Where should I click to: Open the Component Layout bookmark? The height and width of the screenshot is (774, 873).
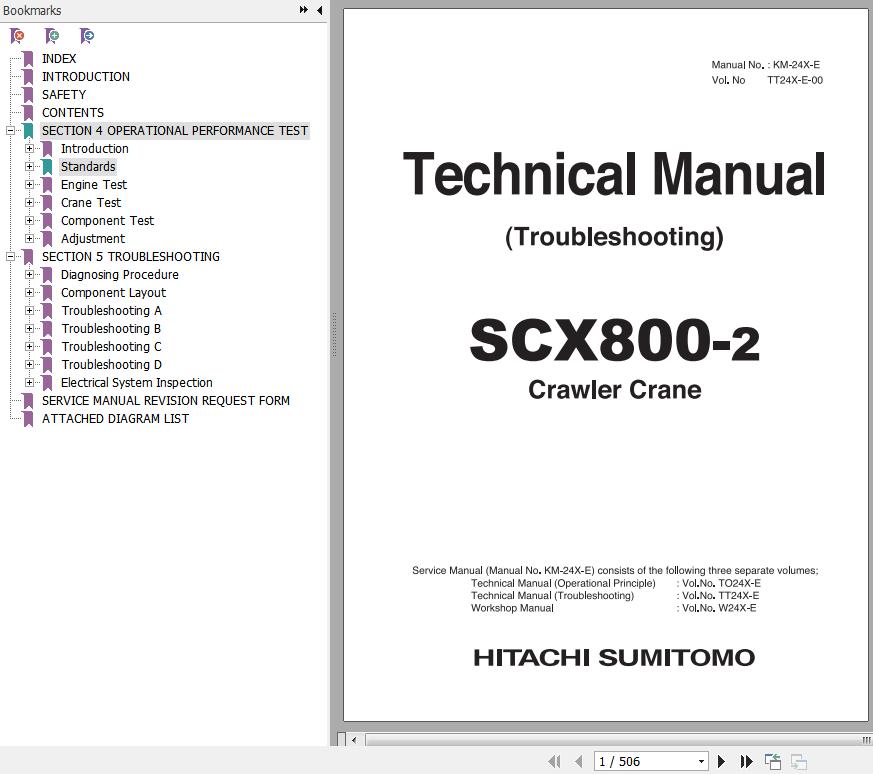tap(113, 293)
